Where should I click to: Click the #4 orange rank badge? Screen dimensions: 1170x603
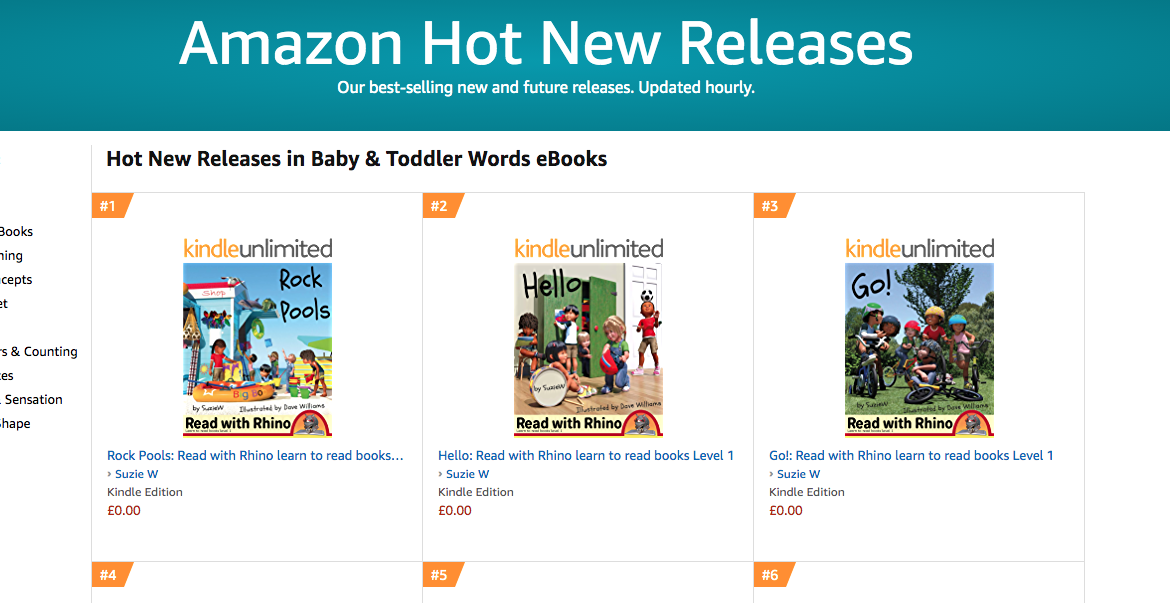pos(111,575)
